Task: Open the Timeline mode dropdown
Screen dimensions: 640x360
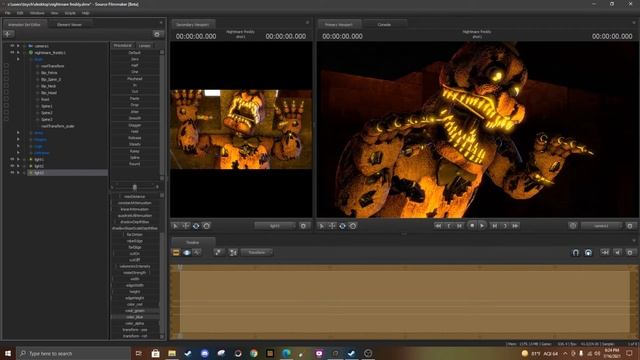Action: (x=257, y=253)
